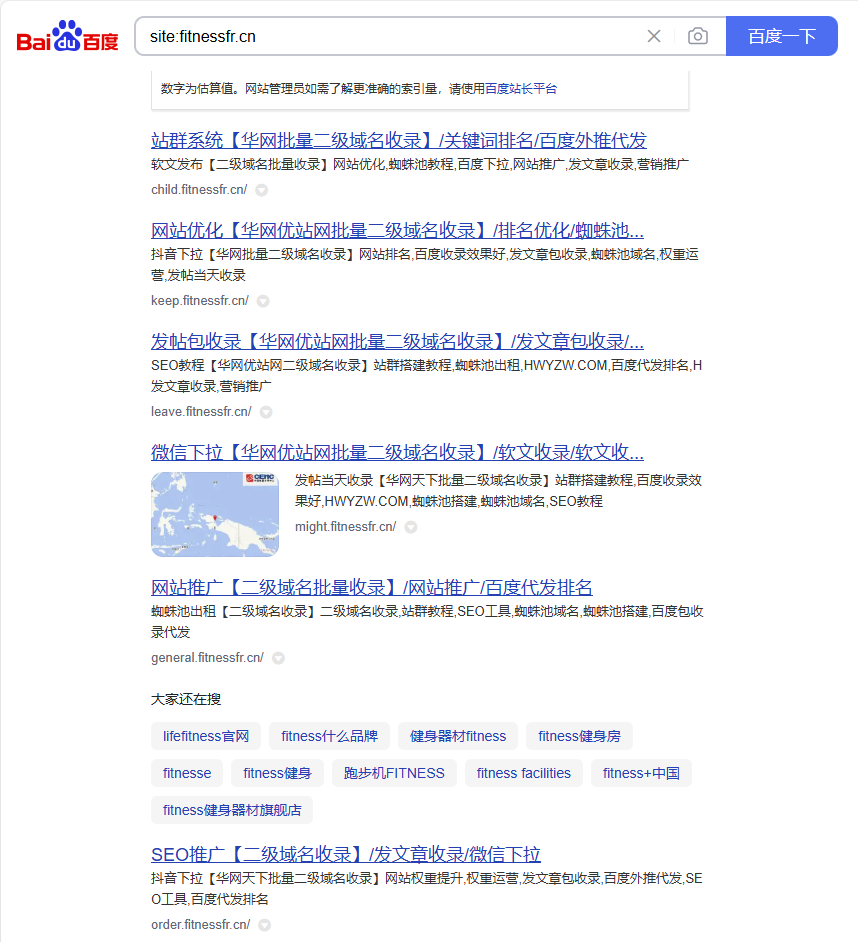Search related term fitness什么品牌

[329, 736]
